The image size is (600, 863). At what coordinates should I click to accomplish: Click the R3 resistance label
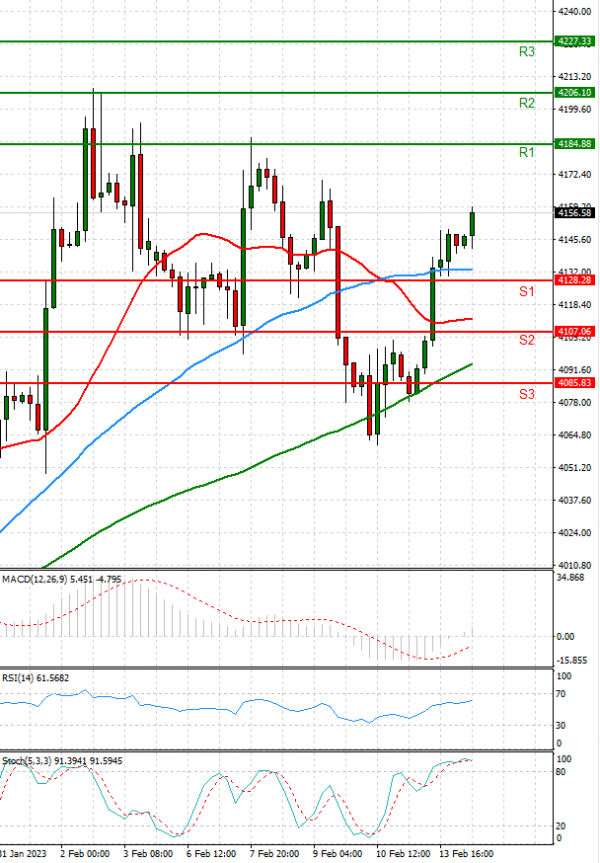(527, 52)
